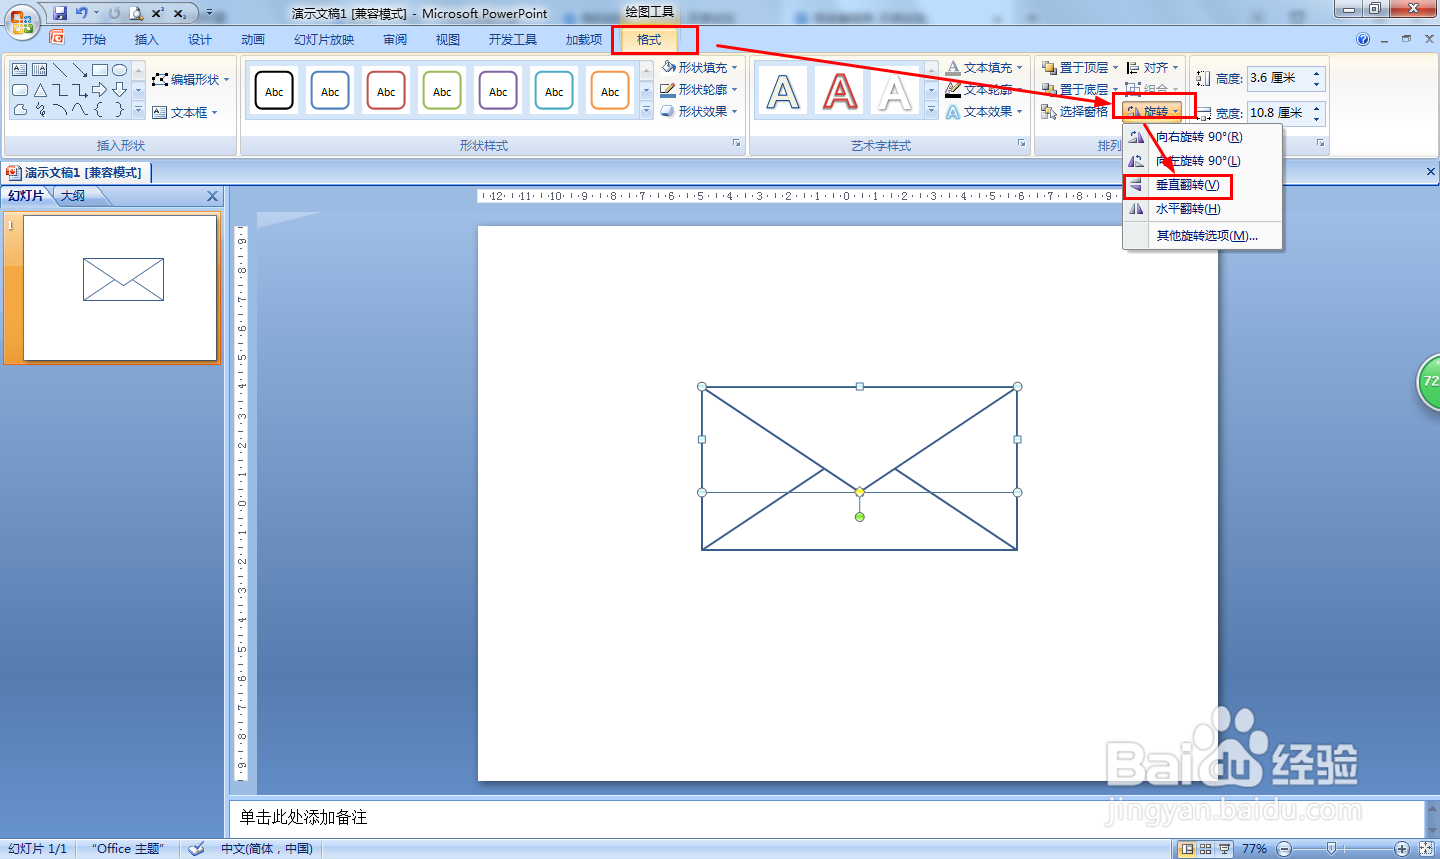Screen dimensions: 1440x859
Task: Click the spell check status bar icon
Action: click(197, 848)
